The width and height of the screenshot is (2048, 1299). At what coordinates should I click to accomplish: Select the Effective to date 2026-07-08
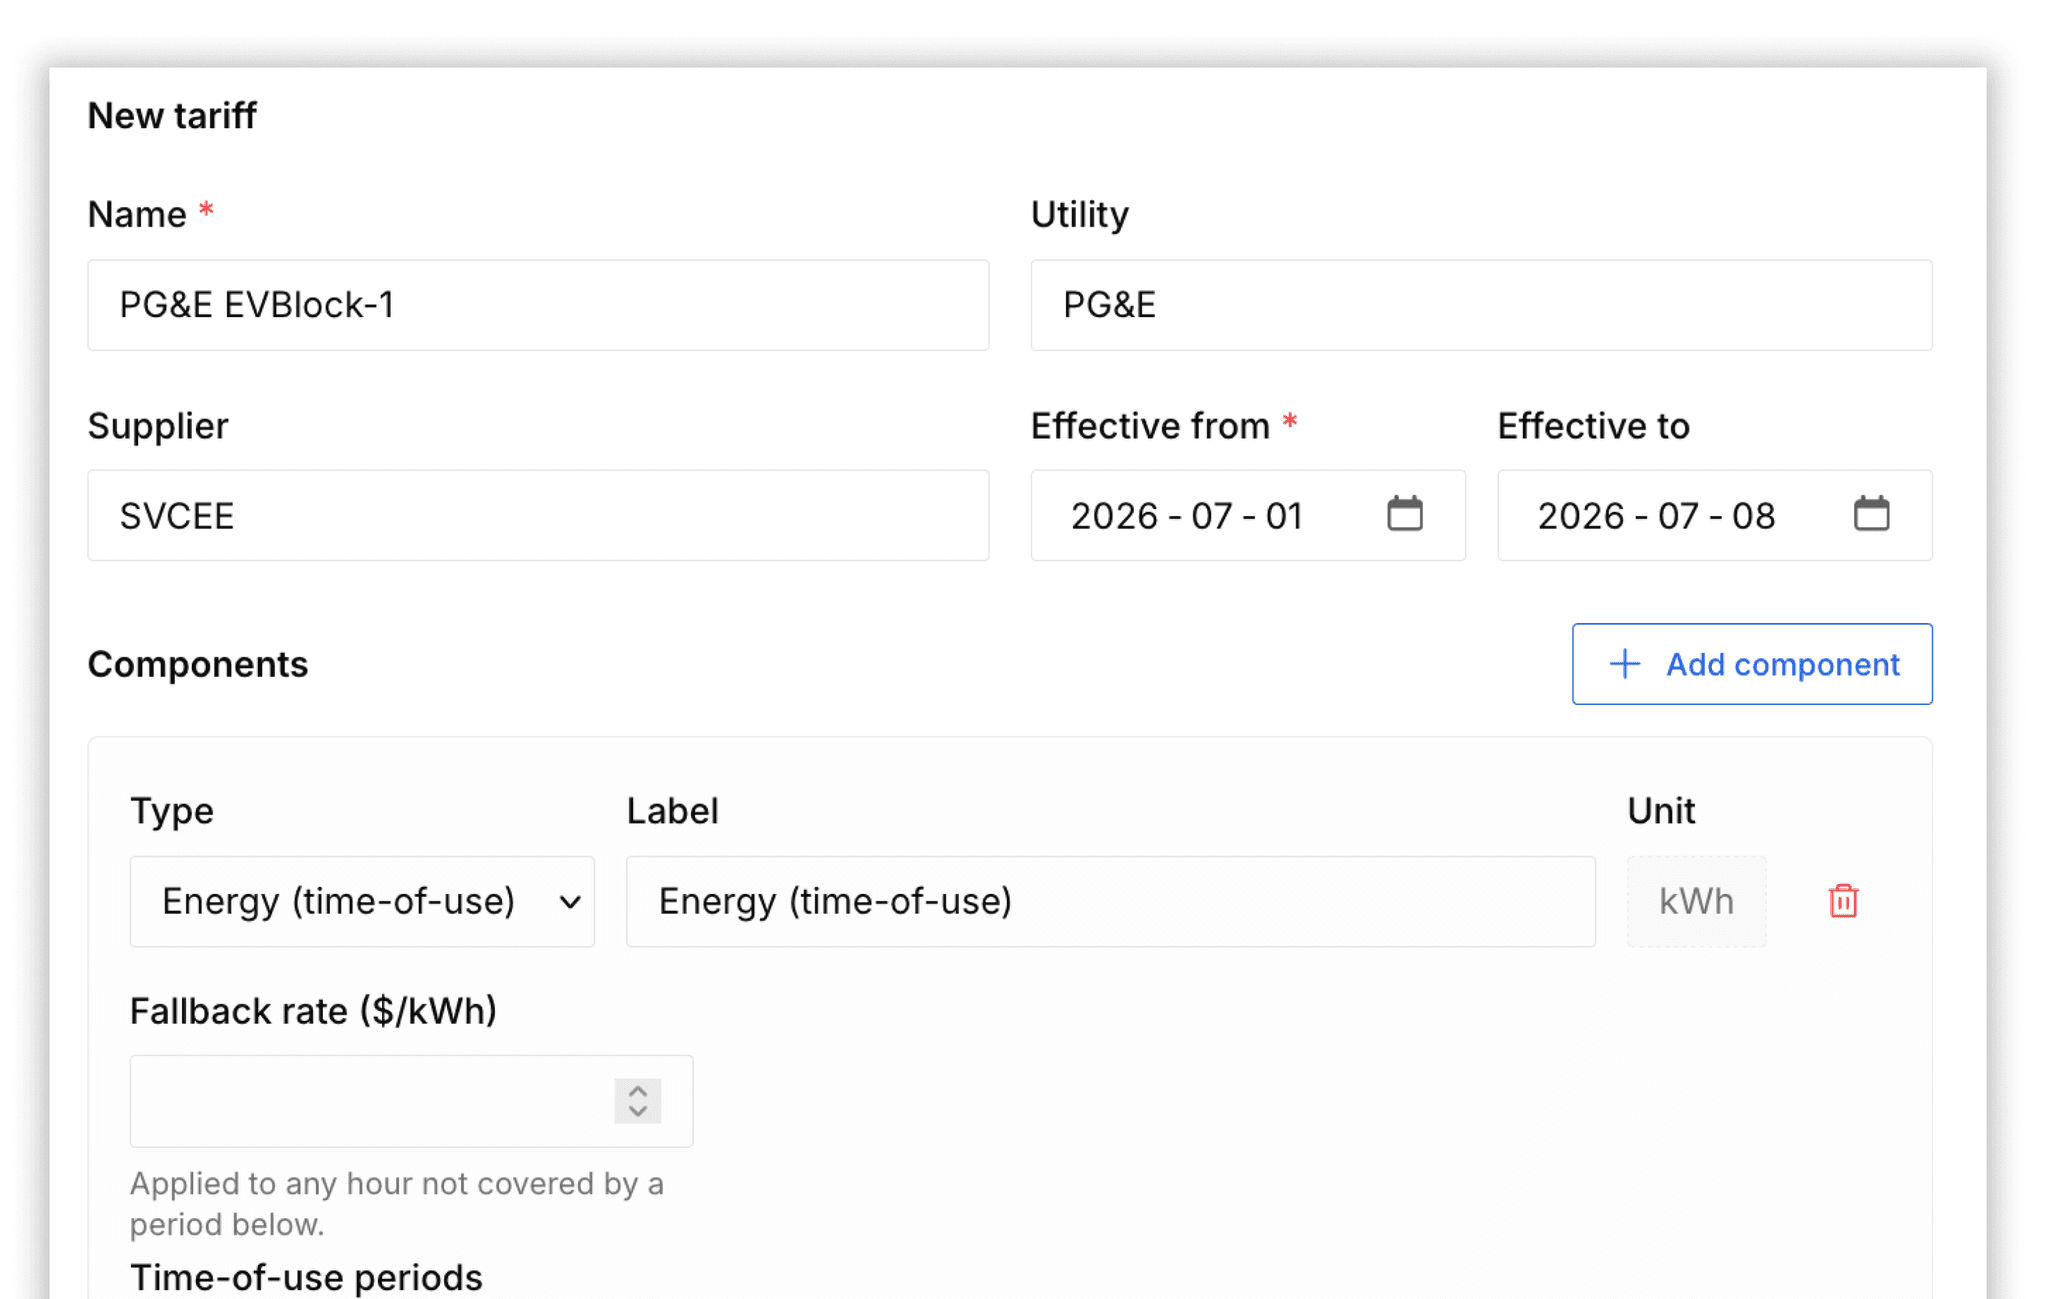[x=1656, y=516]
